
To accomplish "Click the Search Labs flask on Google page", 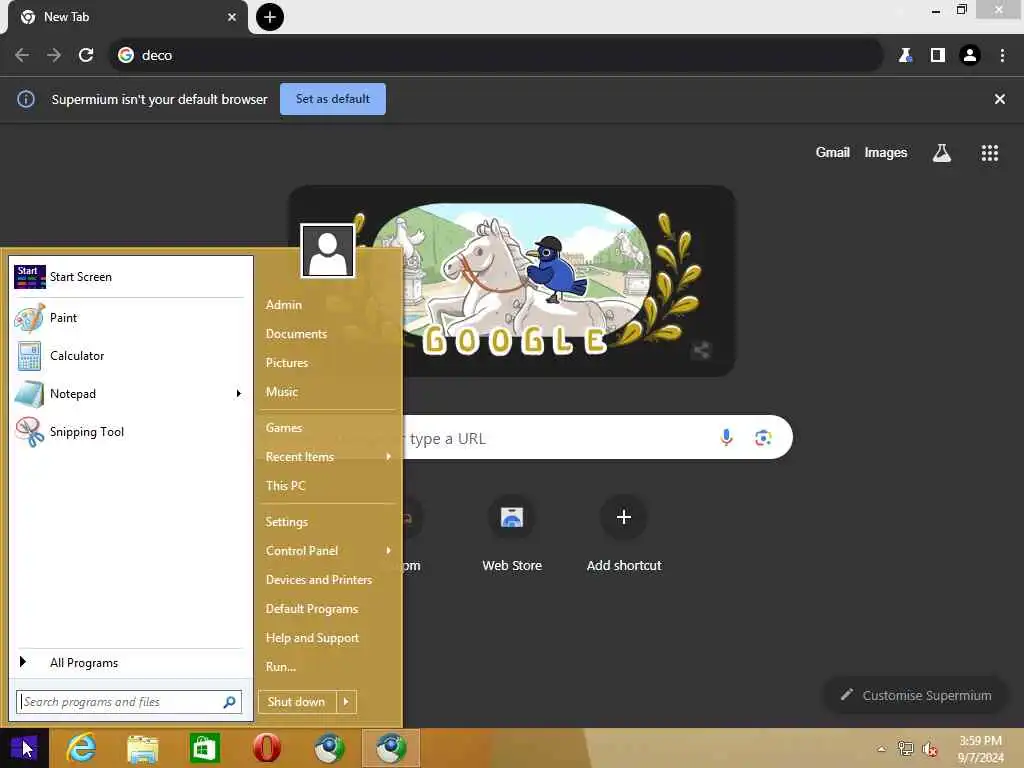I will tap(942, 153).
